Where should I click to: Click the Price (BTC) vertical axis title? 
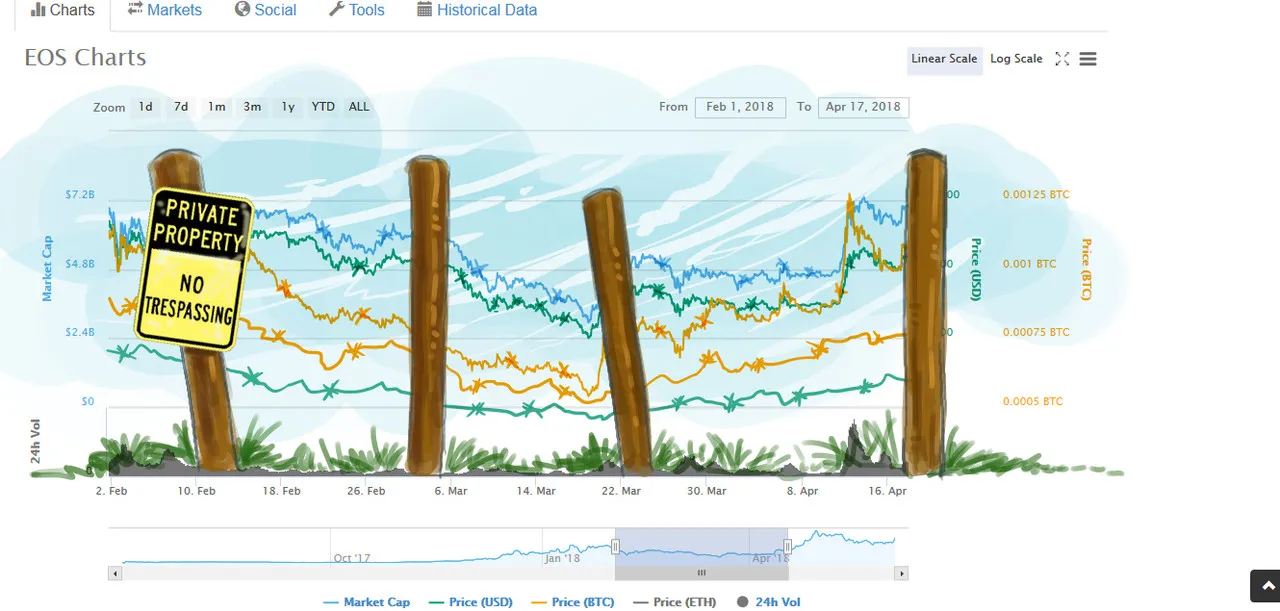(1086, 269)
